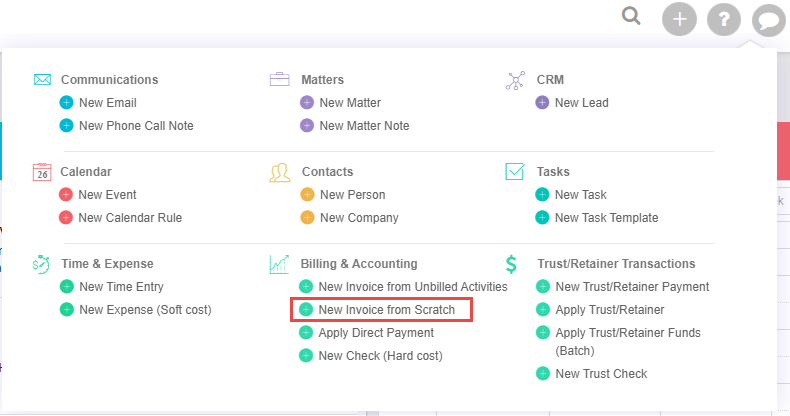Click the Calendar icon showing 26
Viewport: 790px width, 416px height.
pyautogui.click(x=42, y=172)
